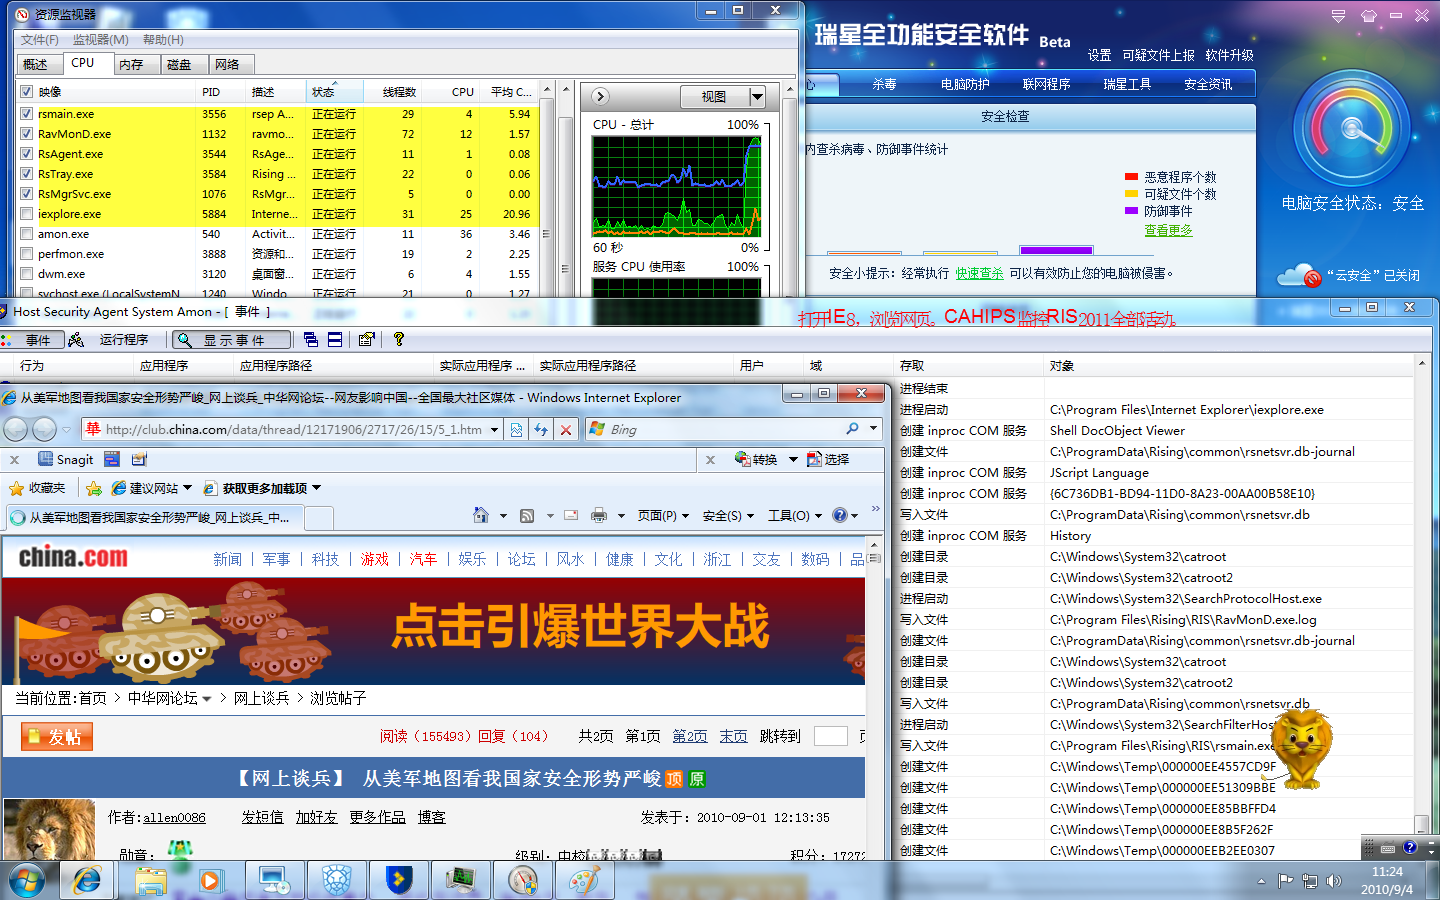1440x900 pixels.
Task: Open Snagit from the IE toolbar
Action: point(65,459)
